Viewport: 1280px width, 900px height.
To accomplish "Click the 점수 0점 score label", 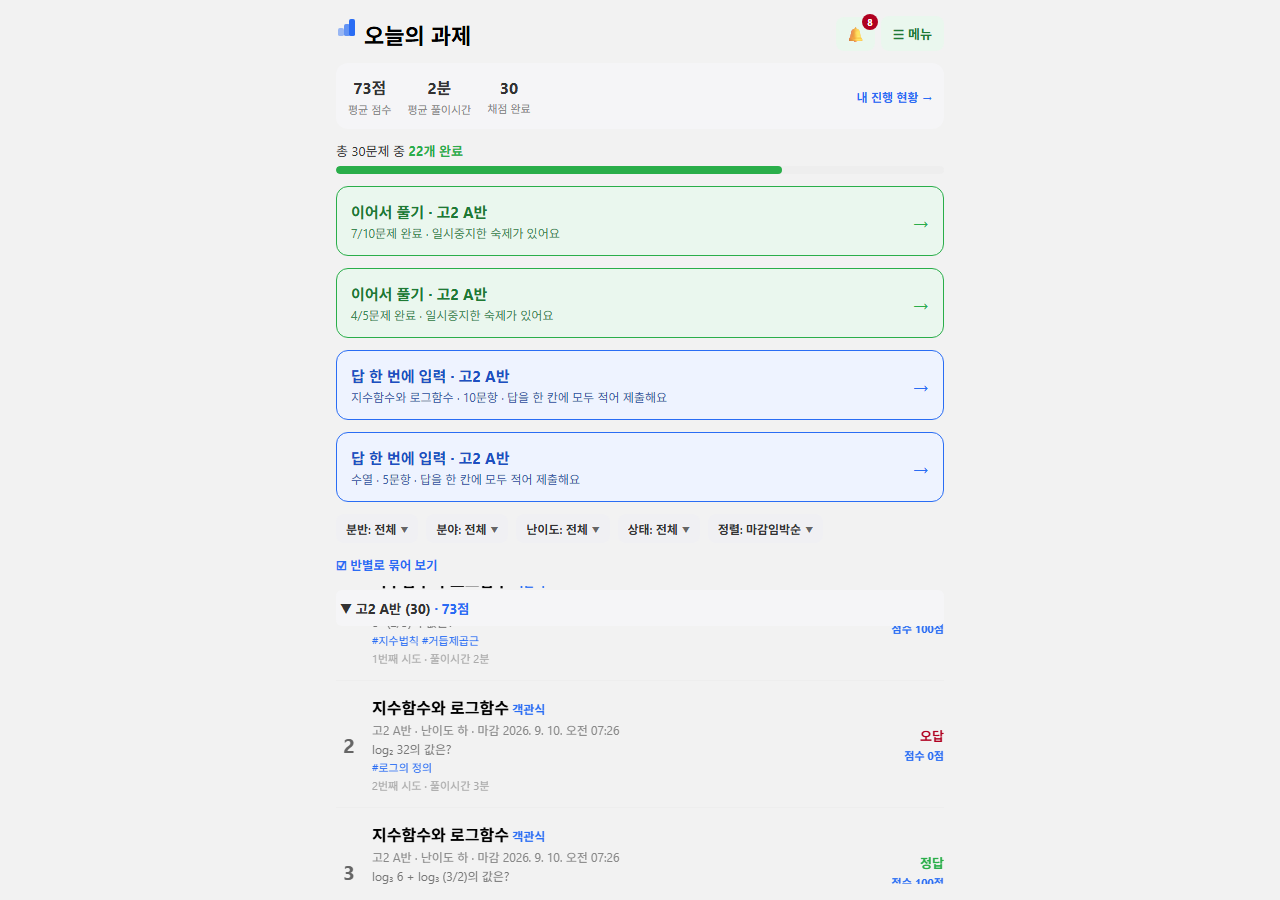I will point(924,756).
